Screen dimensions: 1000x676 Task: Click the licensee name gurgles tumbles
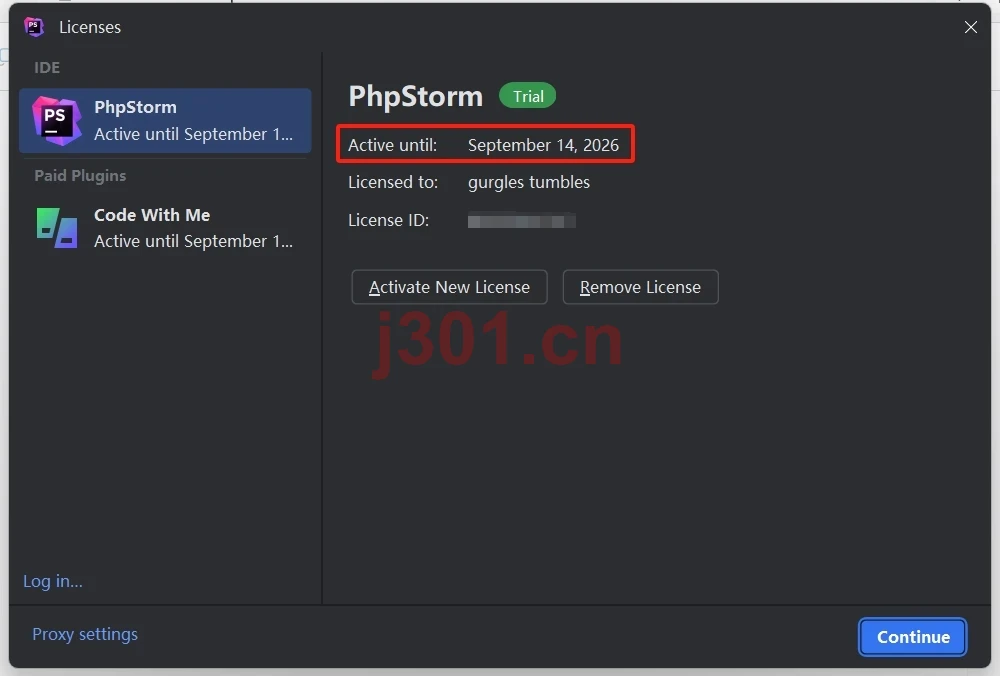[529, 182]
